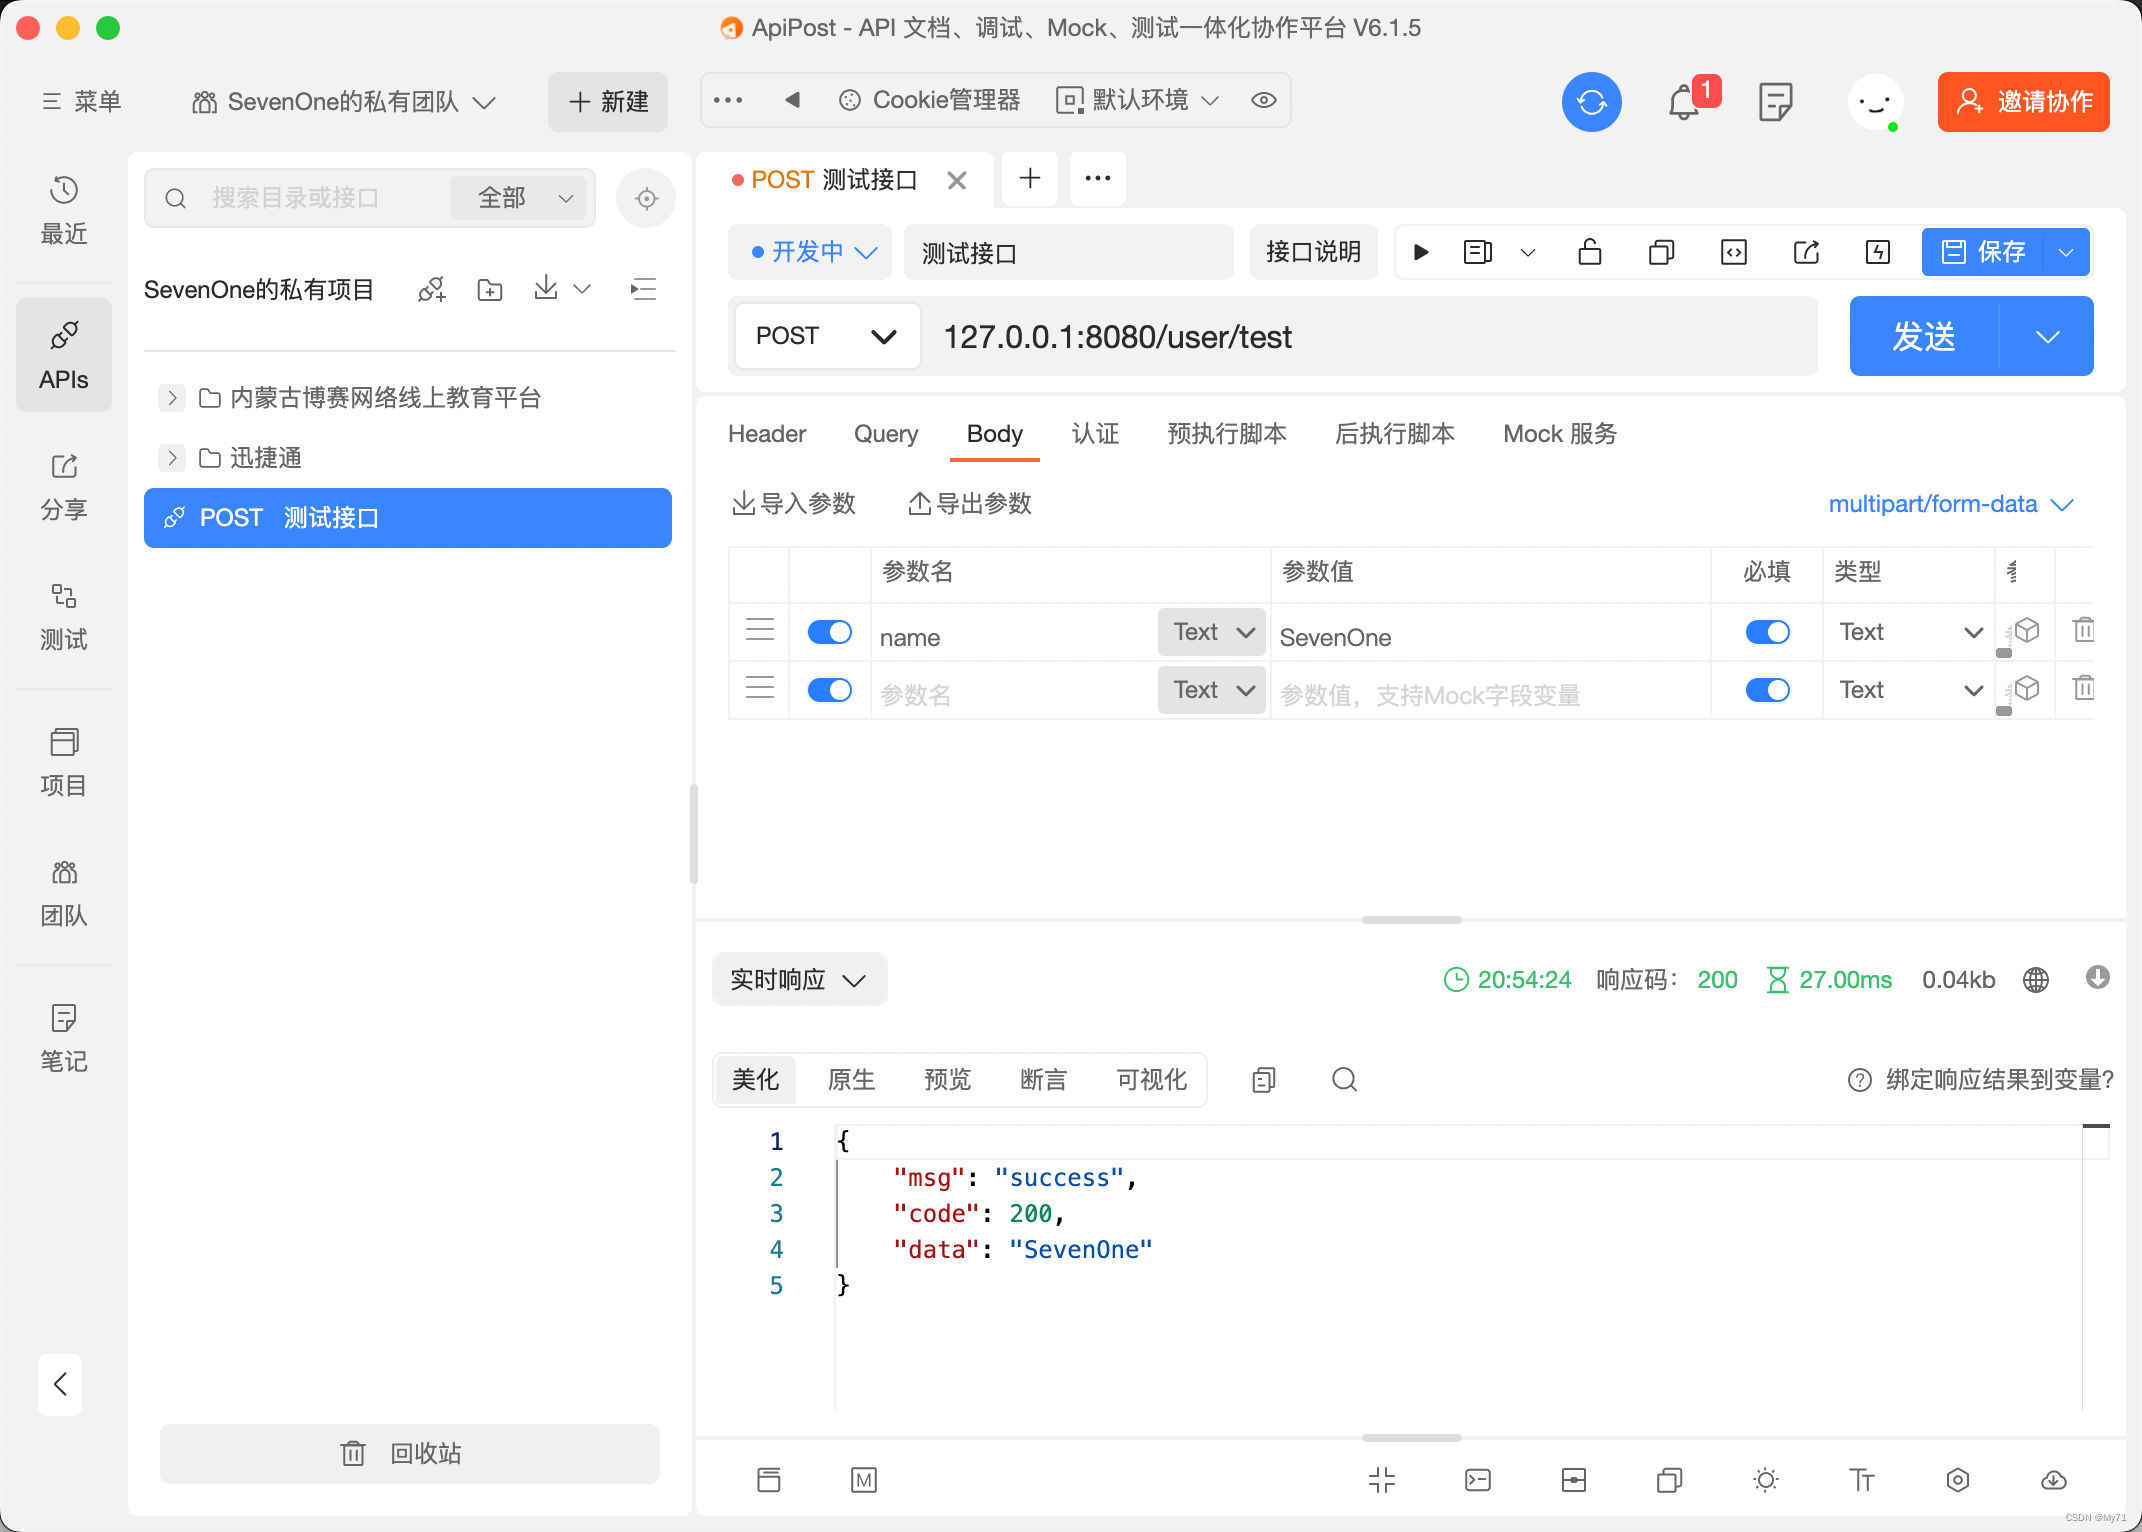This screenshot has width=2142, height=1532.
Task: Expand the 迅捷通 folder
Action: point(172,458)
